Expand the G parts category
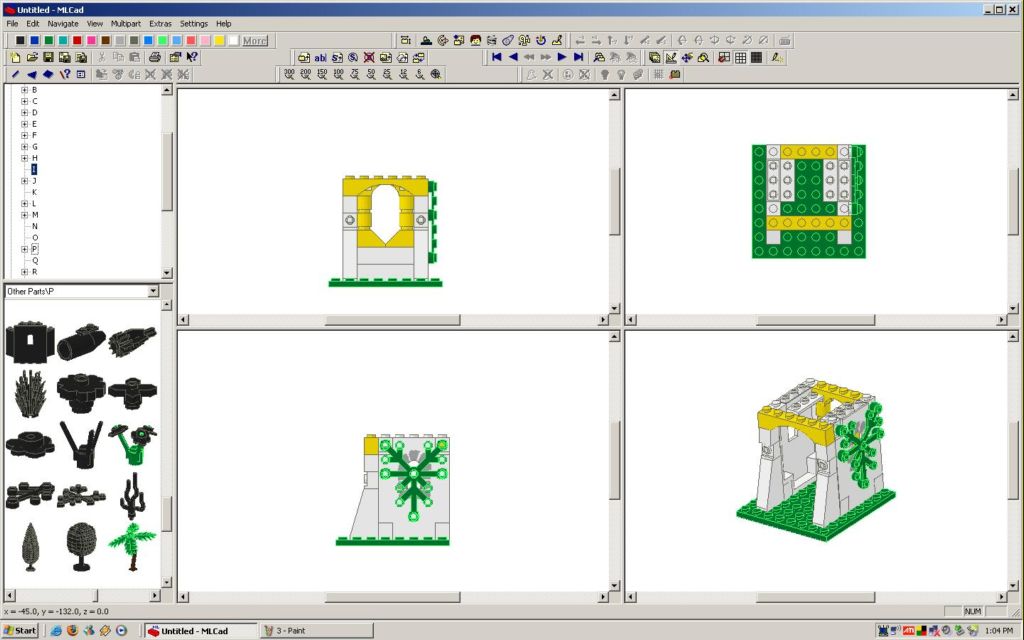The image size is (1024, 640). point(24,147)
